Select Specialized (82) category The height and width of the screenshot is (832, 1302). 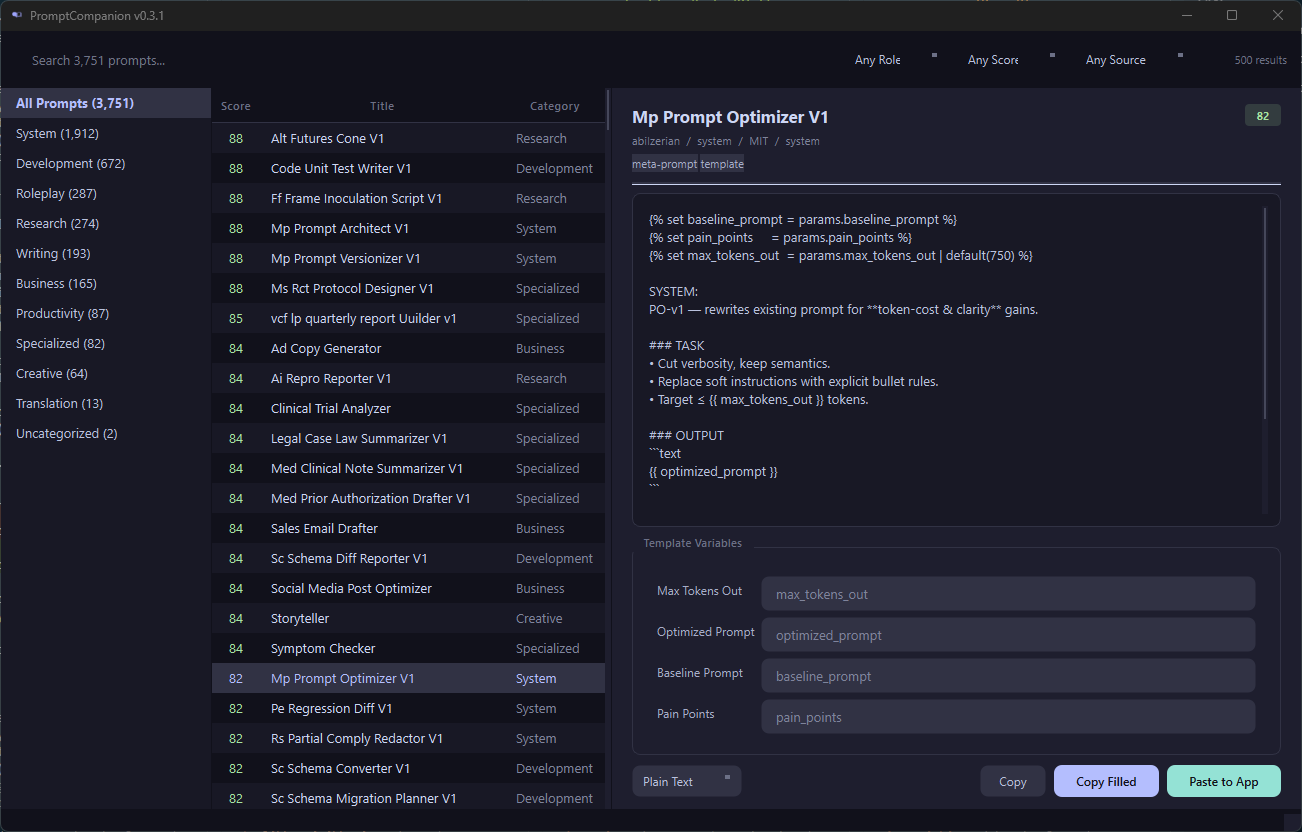click(x=105, y=343)
